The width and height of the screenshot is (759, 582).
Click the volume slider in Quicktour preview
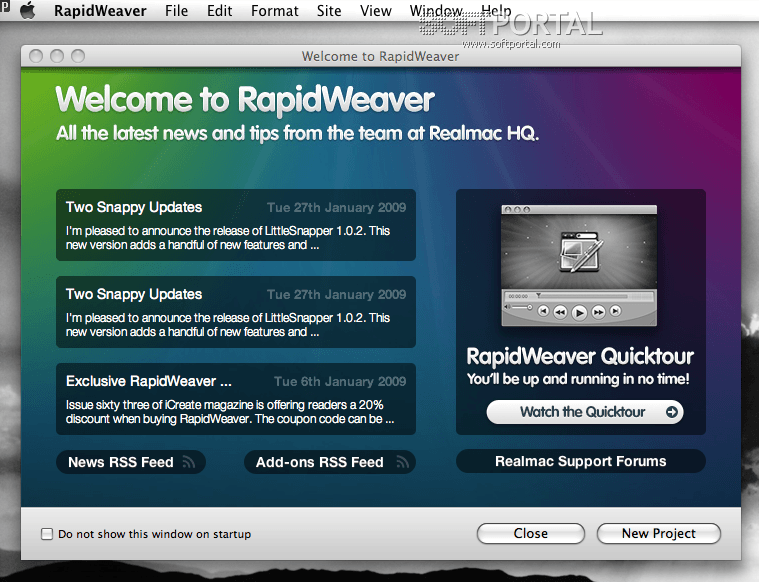[x=520, y=307]
